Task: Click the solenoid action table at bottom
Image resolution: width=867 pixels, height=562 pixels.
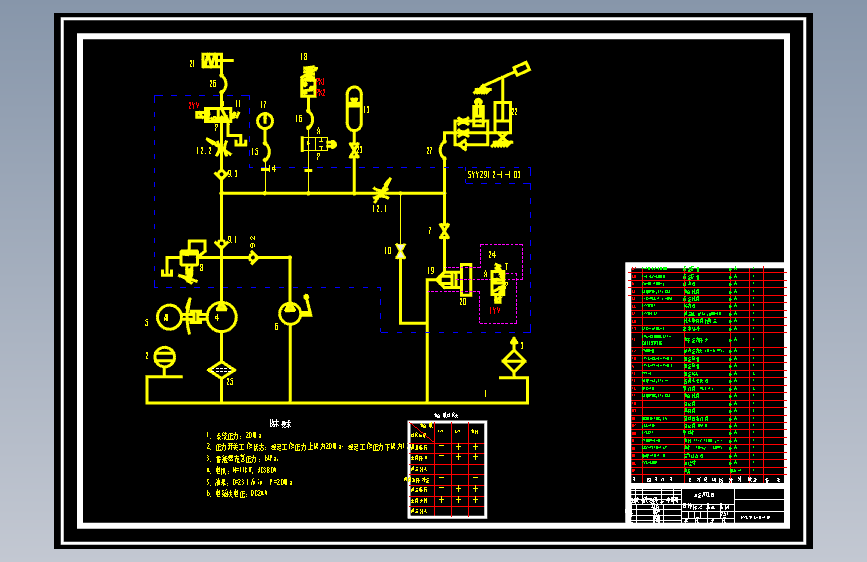Action: 447,469
